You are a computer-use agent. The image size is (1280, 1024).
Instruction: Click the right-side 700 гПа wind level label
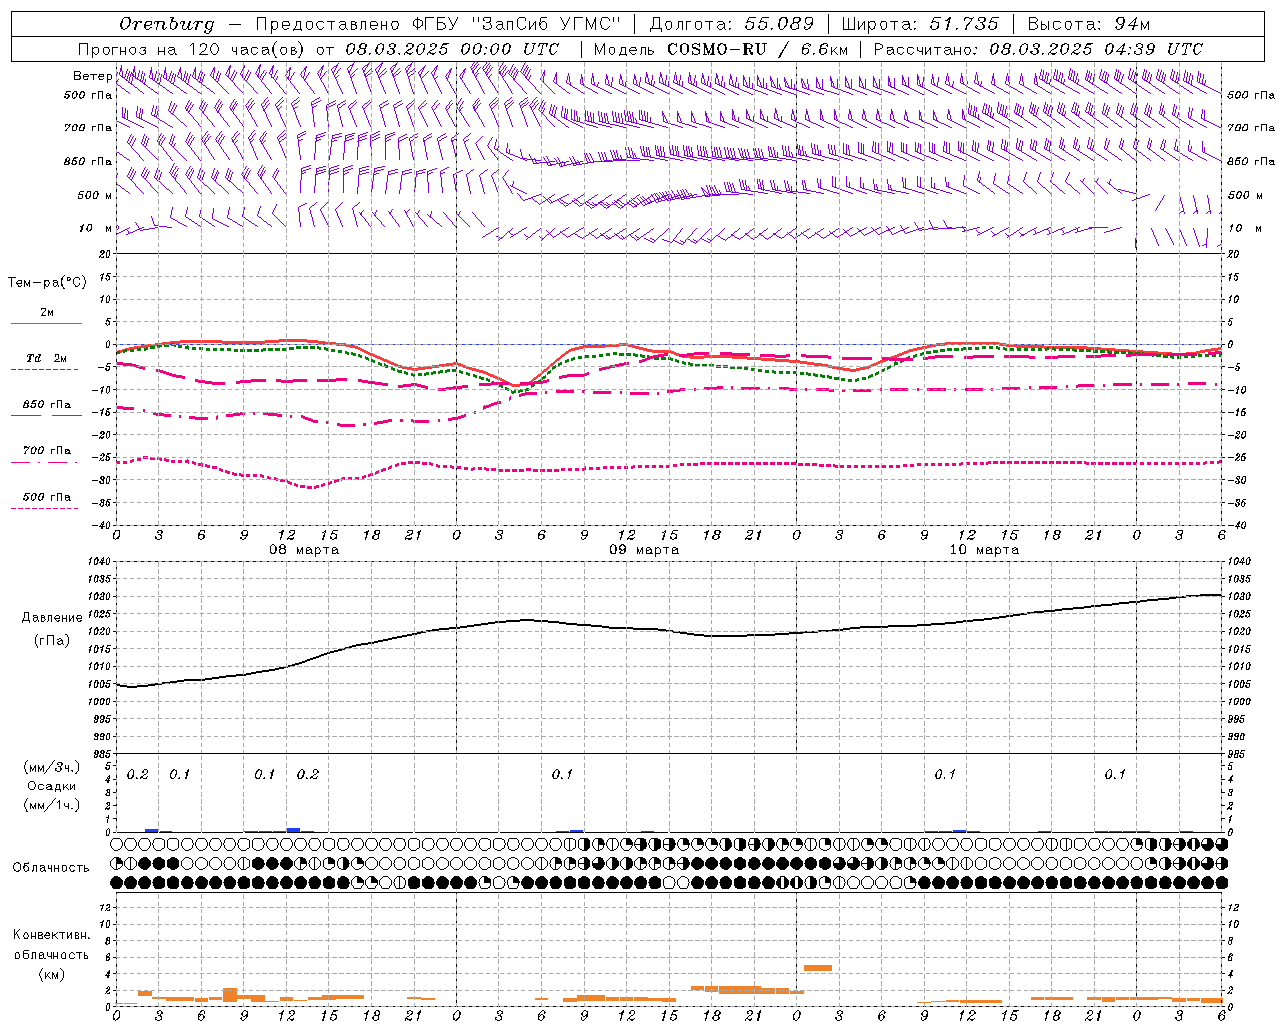(x=1251, y=128)
